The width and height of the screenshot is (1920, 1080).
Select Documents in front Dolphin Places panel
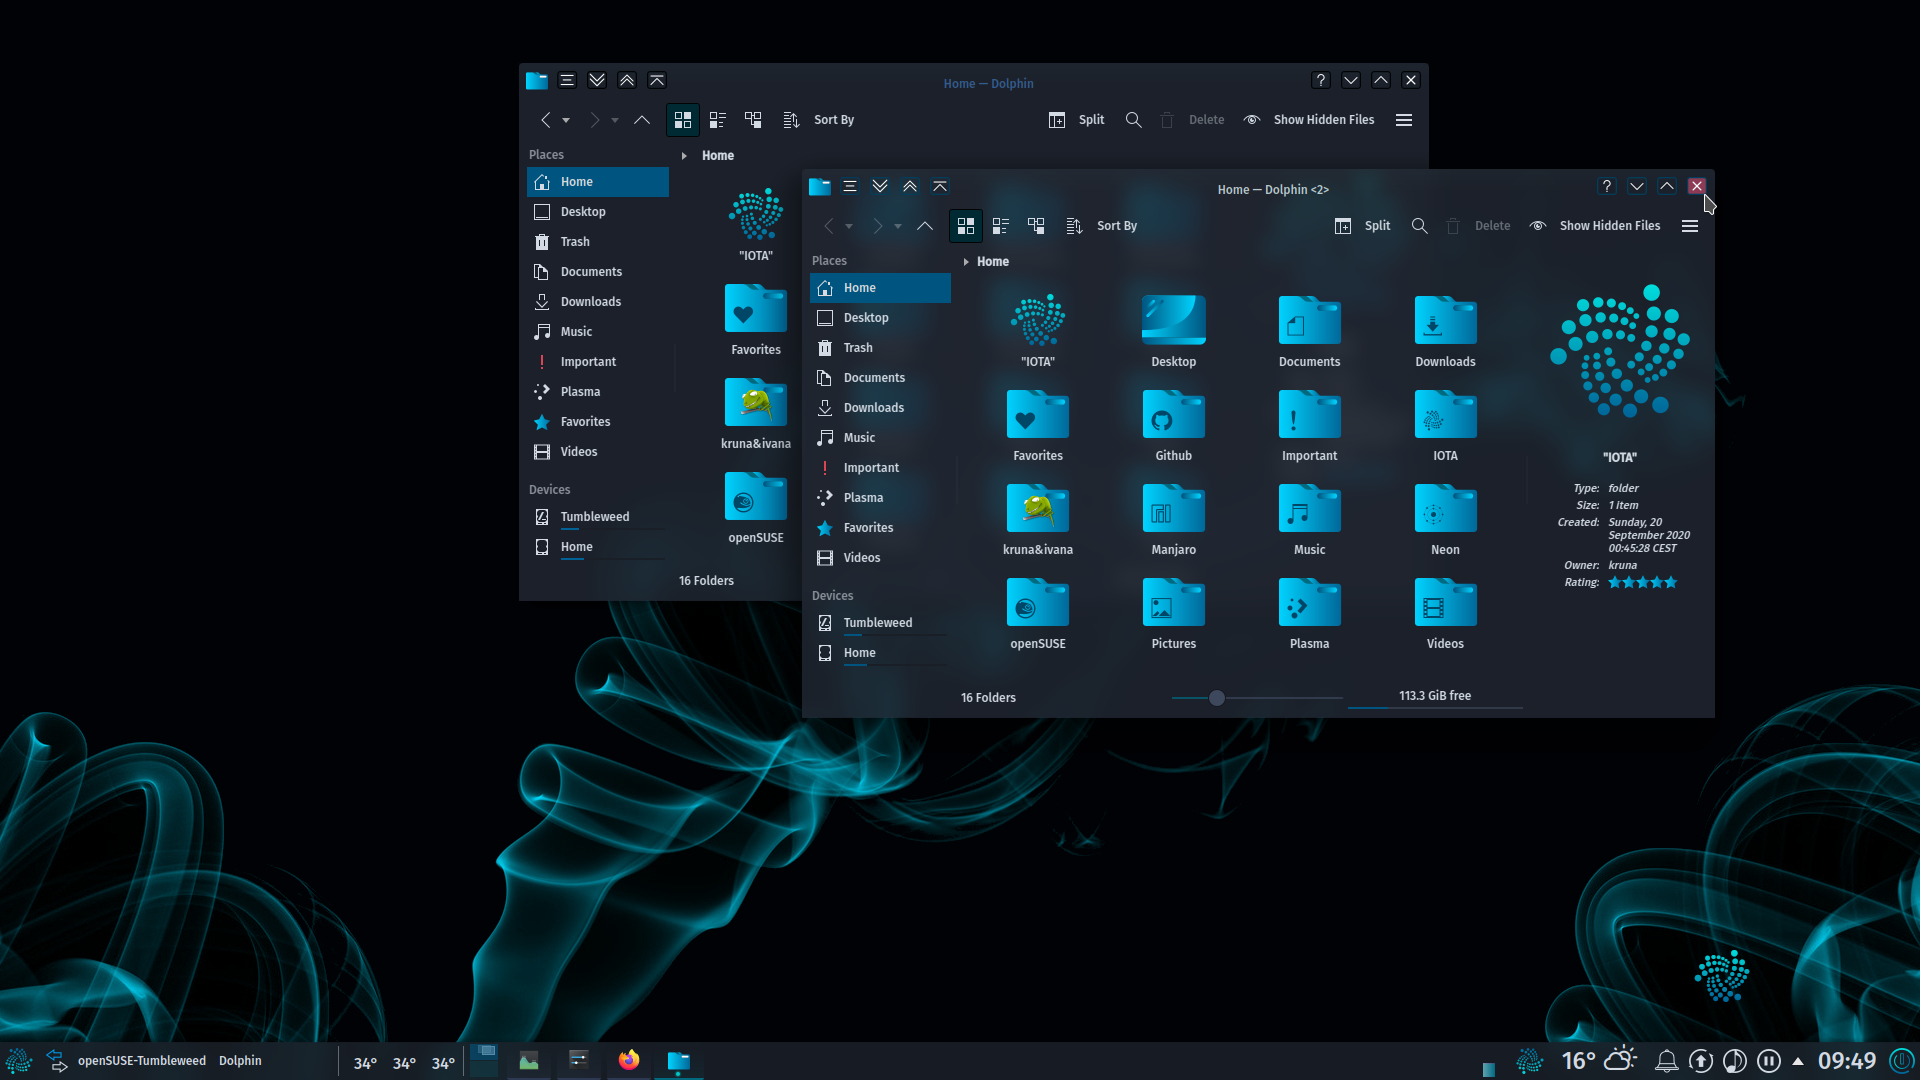[x=880, y=378]
